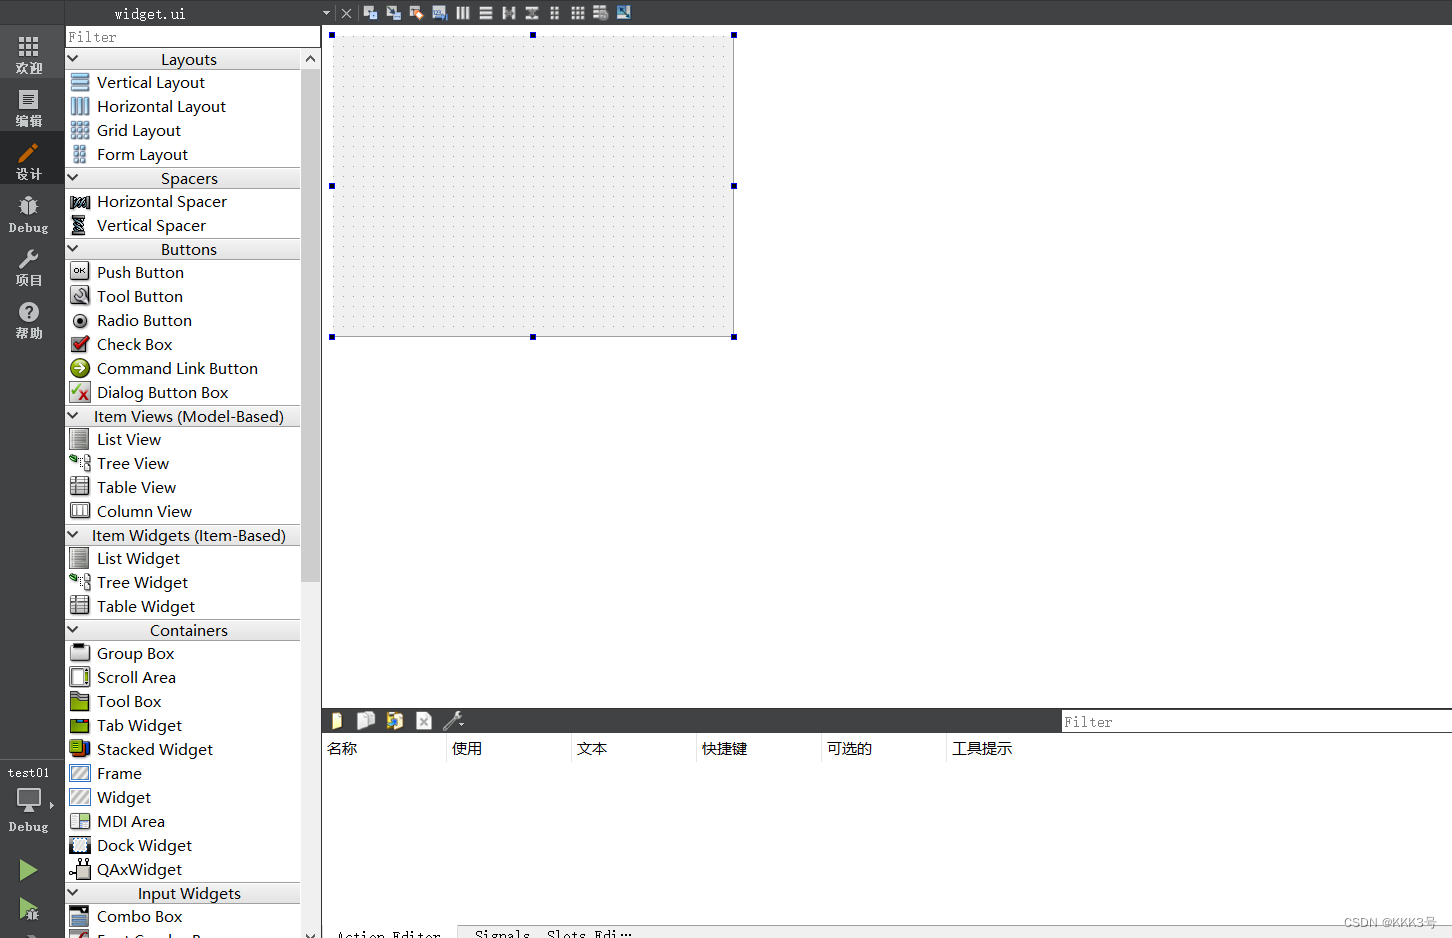Viewport: 1452px width, 938px height.
Task: Click the Adjust Size toolbar icon
Action: (624, 13)
